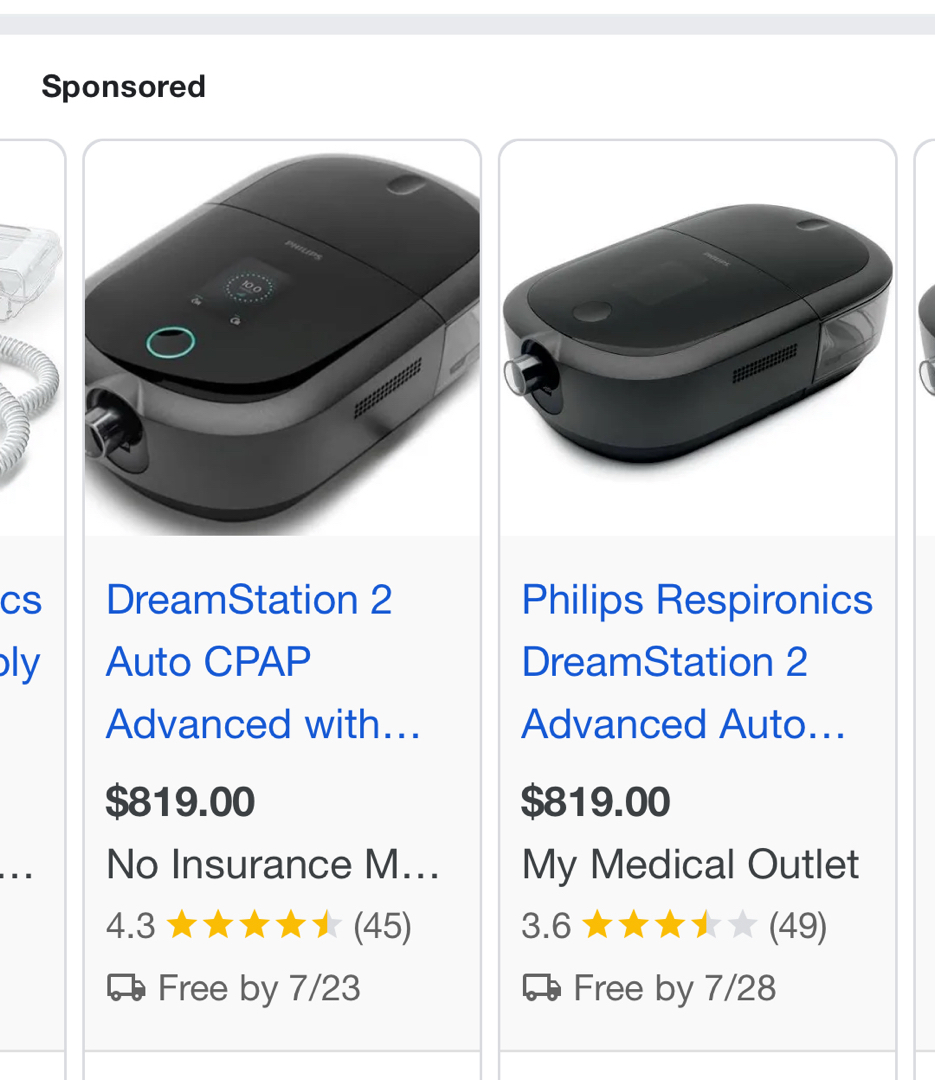Image resolution: width=935 pixels, height=1080 pixels.
Task: Open the partially visible CPAP tubing product image
Action: click(x=30, y=340)
